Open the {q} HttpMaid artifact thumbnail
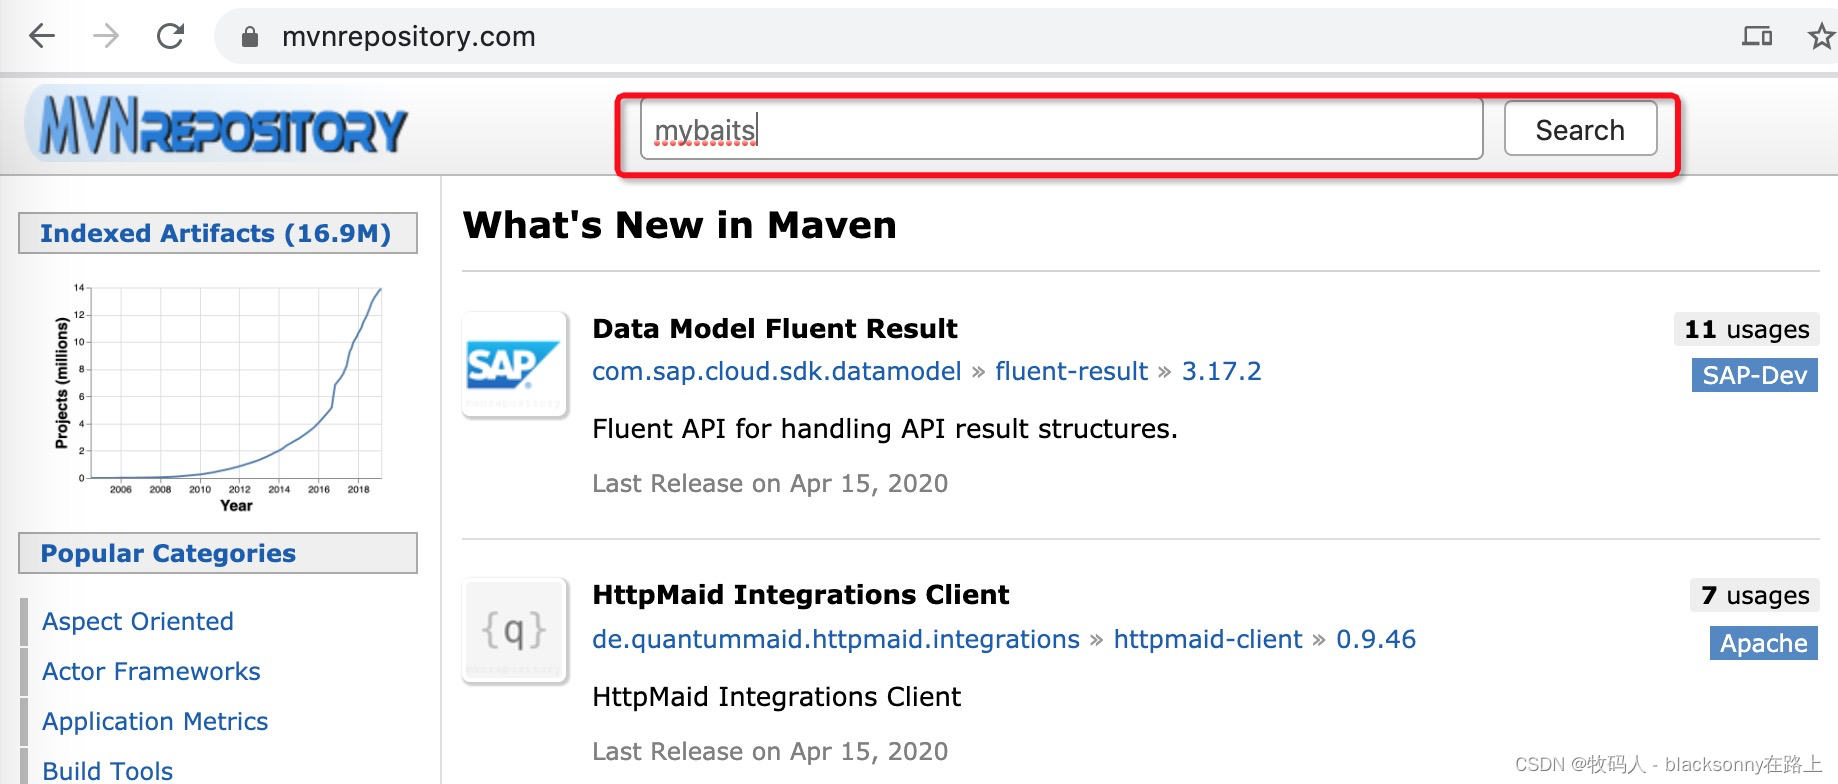The height and width of the screenshot is (784, 1838). pos(514,631)
